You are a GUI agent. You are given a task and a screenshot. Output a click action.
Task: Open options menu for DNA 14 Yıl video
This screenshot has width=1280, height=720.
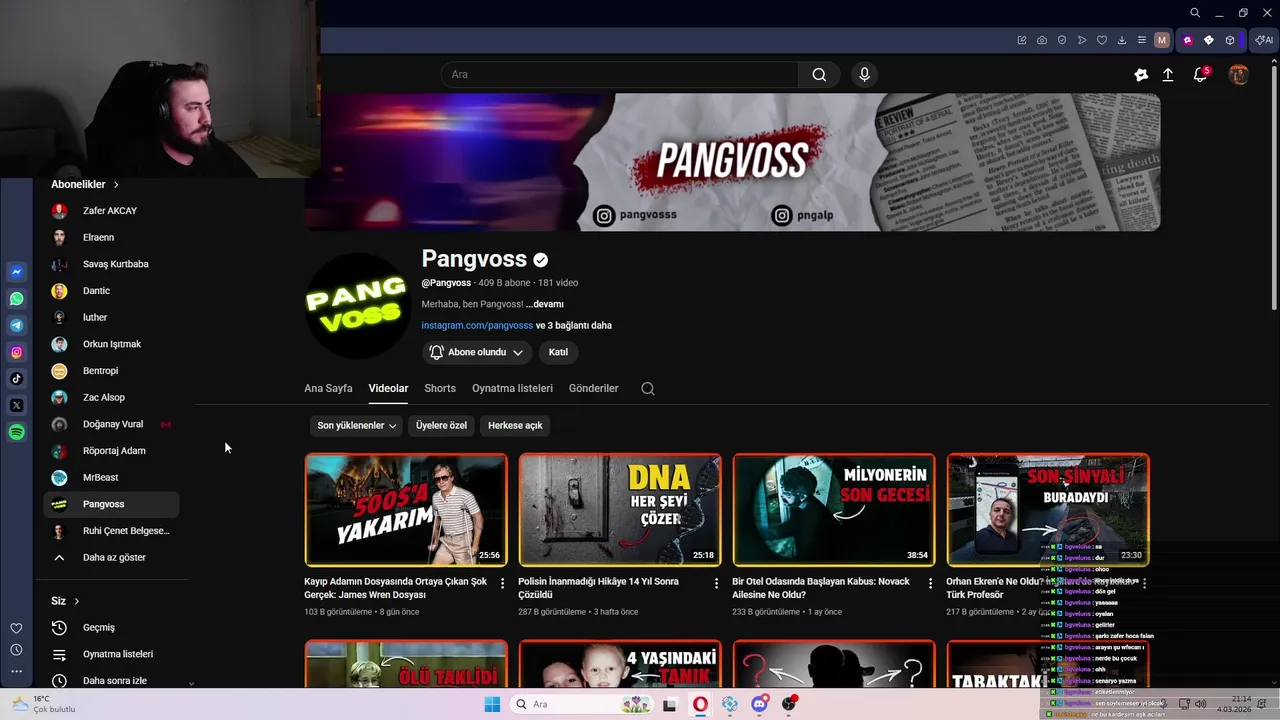pyautogui.click(x=716, y=583)
